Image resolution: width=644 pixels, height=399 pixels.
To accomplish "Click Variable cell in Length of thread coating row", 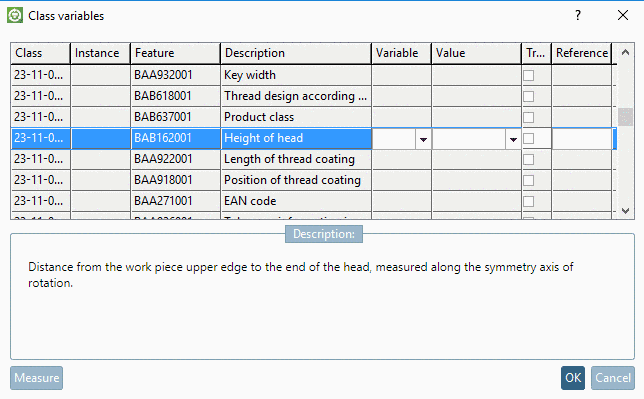I will 401,159.
